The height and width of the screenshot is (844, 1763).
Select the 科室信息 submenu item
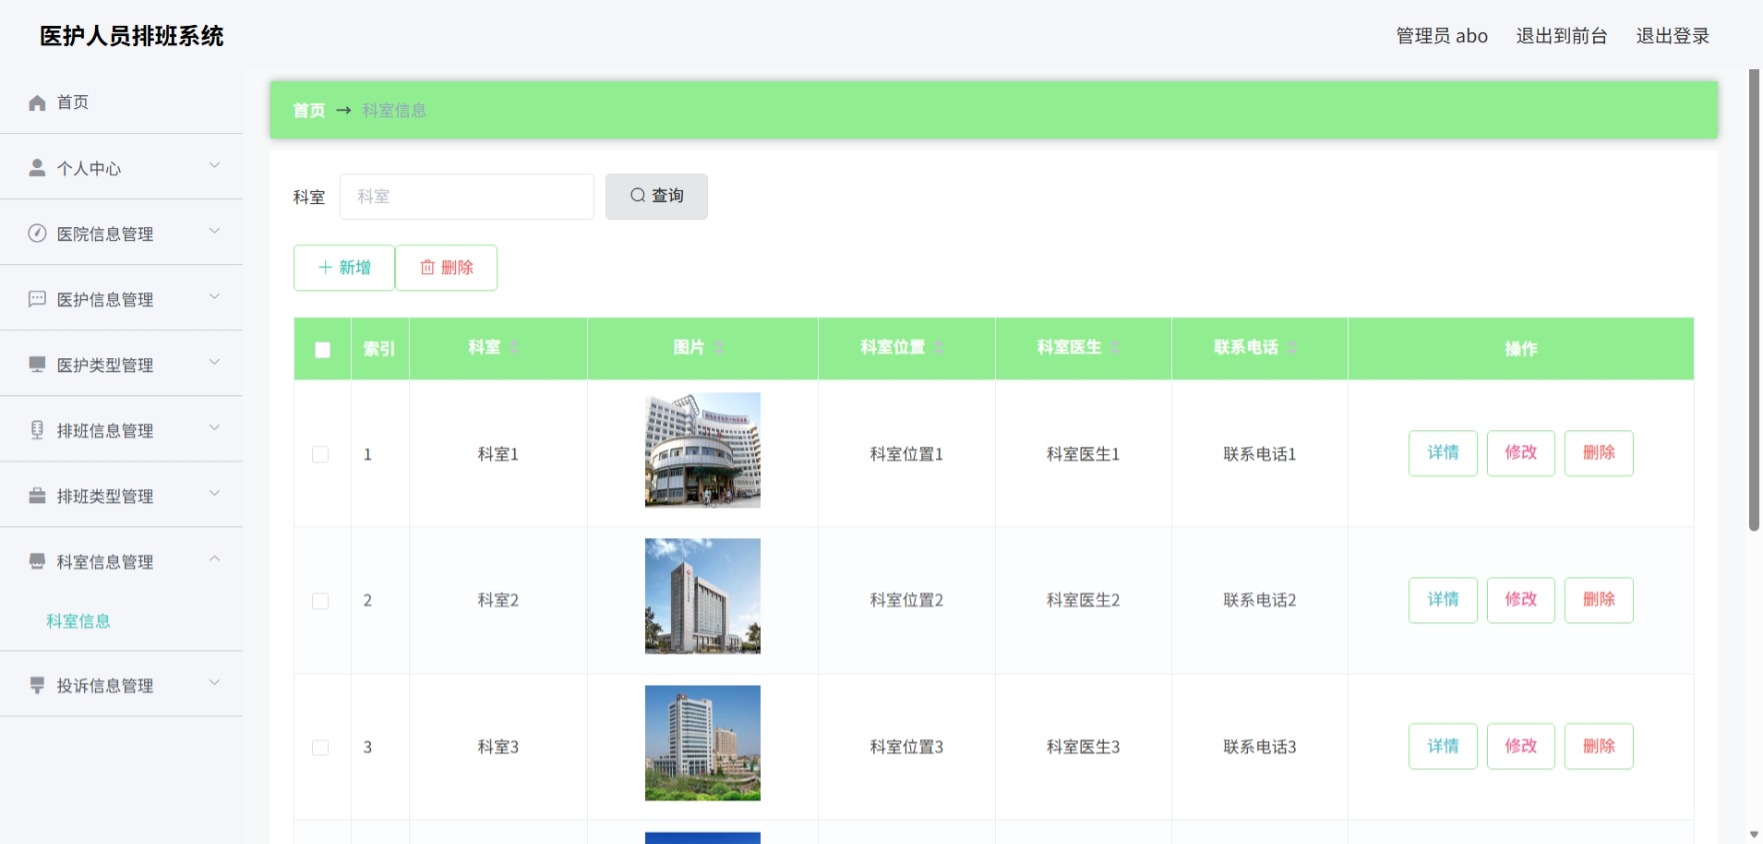click(x=78, y=621)
